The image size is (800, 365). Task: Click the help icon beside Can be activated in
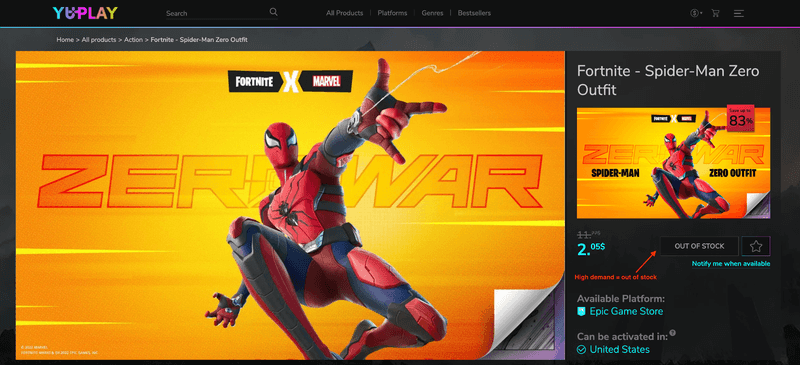pyautogui.click(x=672, y=333)
